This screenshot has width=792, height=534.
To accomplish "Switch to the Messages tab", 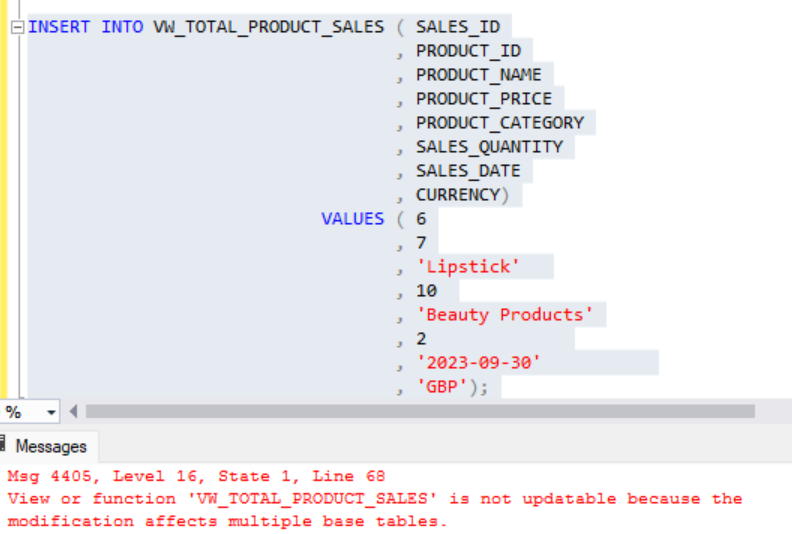I will 50,446.
